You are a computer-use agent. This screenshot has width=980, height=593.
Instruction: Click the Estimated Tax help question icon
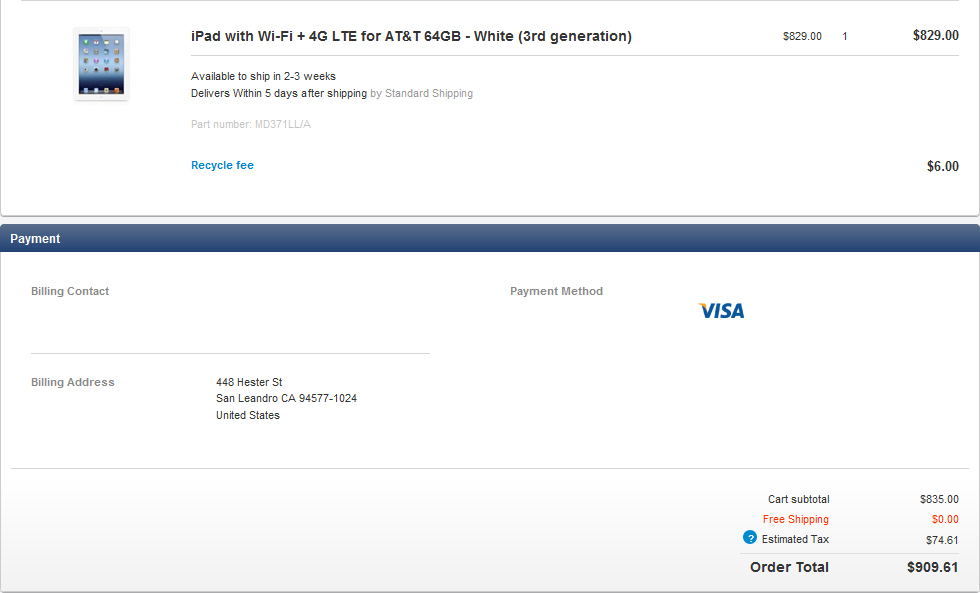(750, 538)
